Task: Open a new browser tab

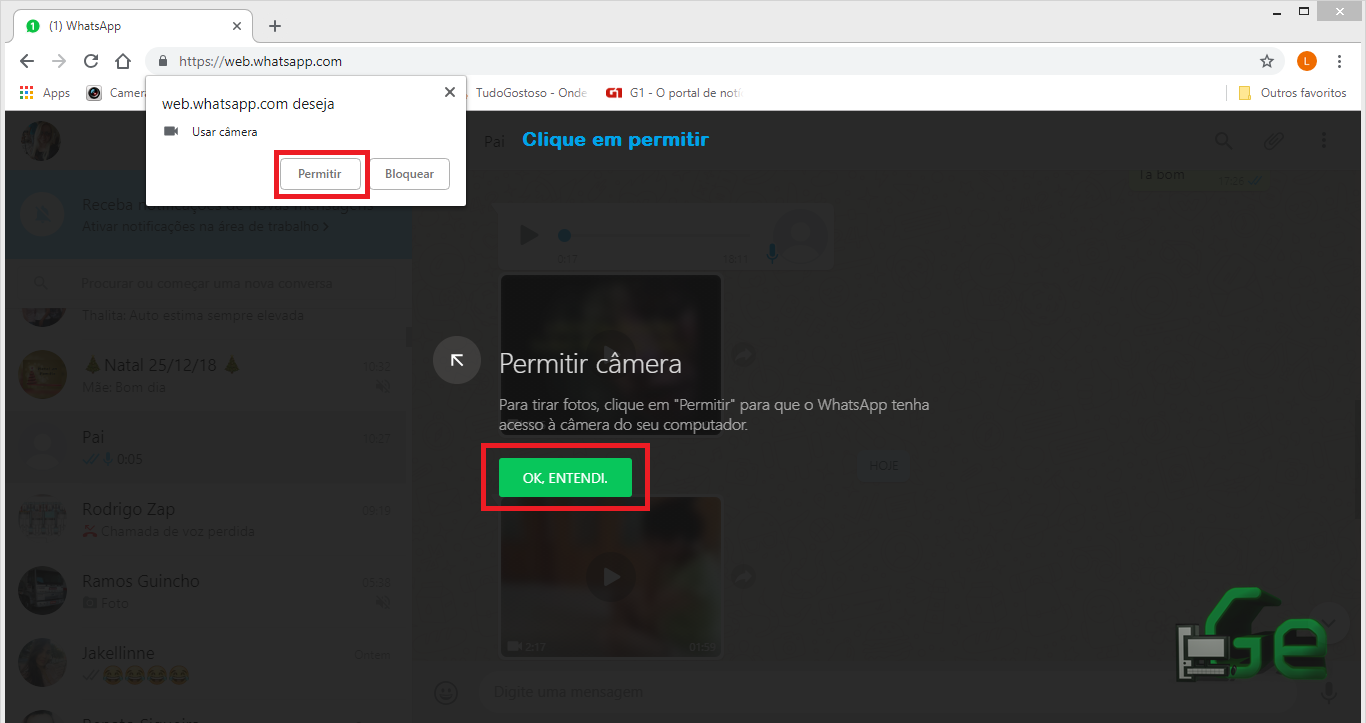Action: [275, 26]
